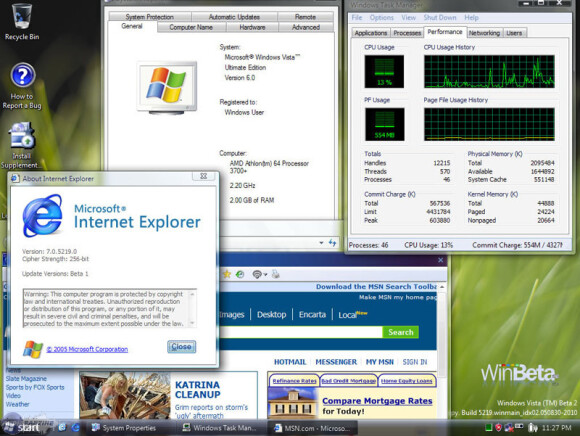
Task: Open Task Manager Options menu
Action: coord(382,17)
